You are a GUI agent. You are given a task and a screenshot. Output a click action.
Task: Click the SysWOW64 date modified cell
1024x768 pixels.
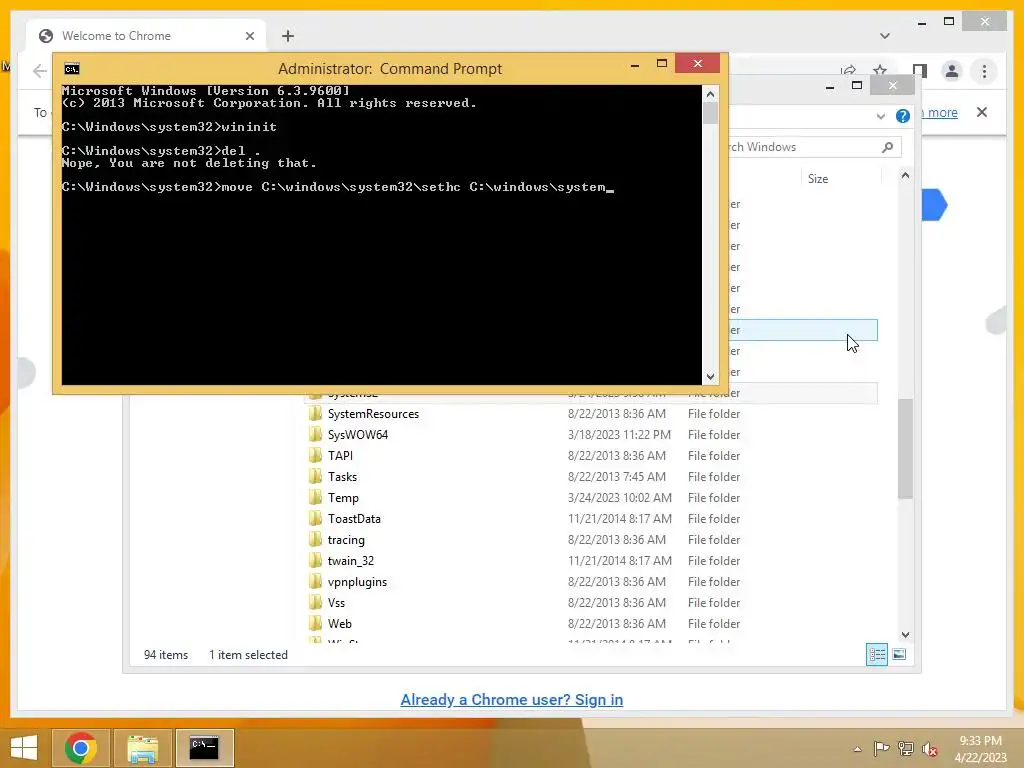click(619, 435)
